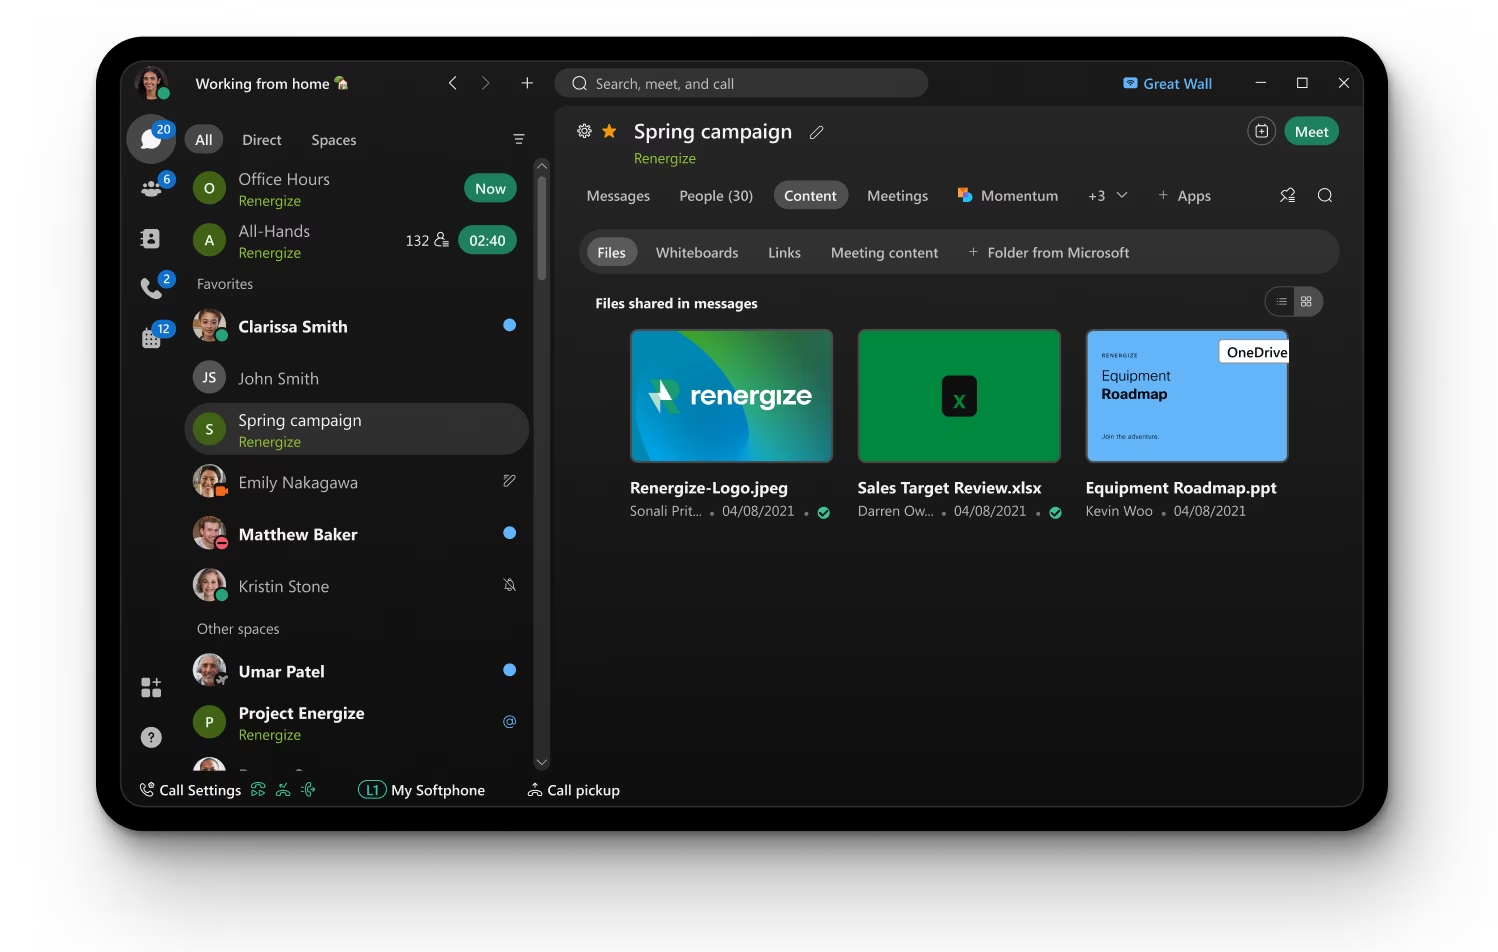This screenshot has height=952, width=1498.
Task: Select the My Softphone line
Action: pos(421,790)
